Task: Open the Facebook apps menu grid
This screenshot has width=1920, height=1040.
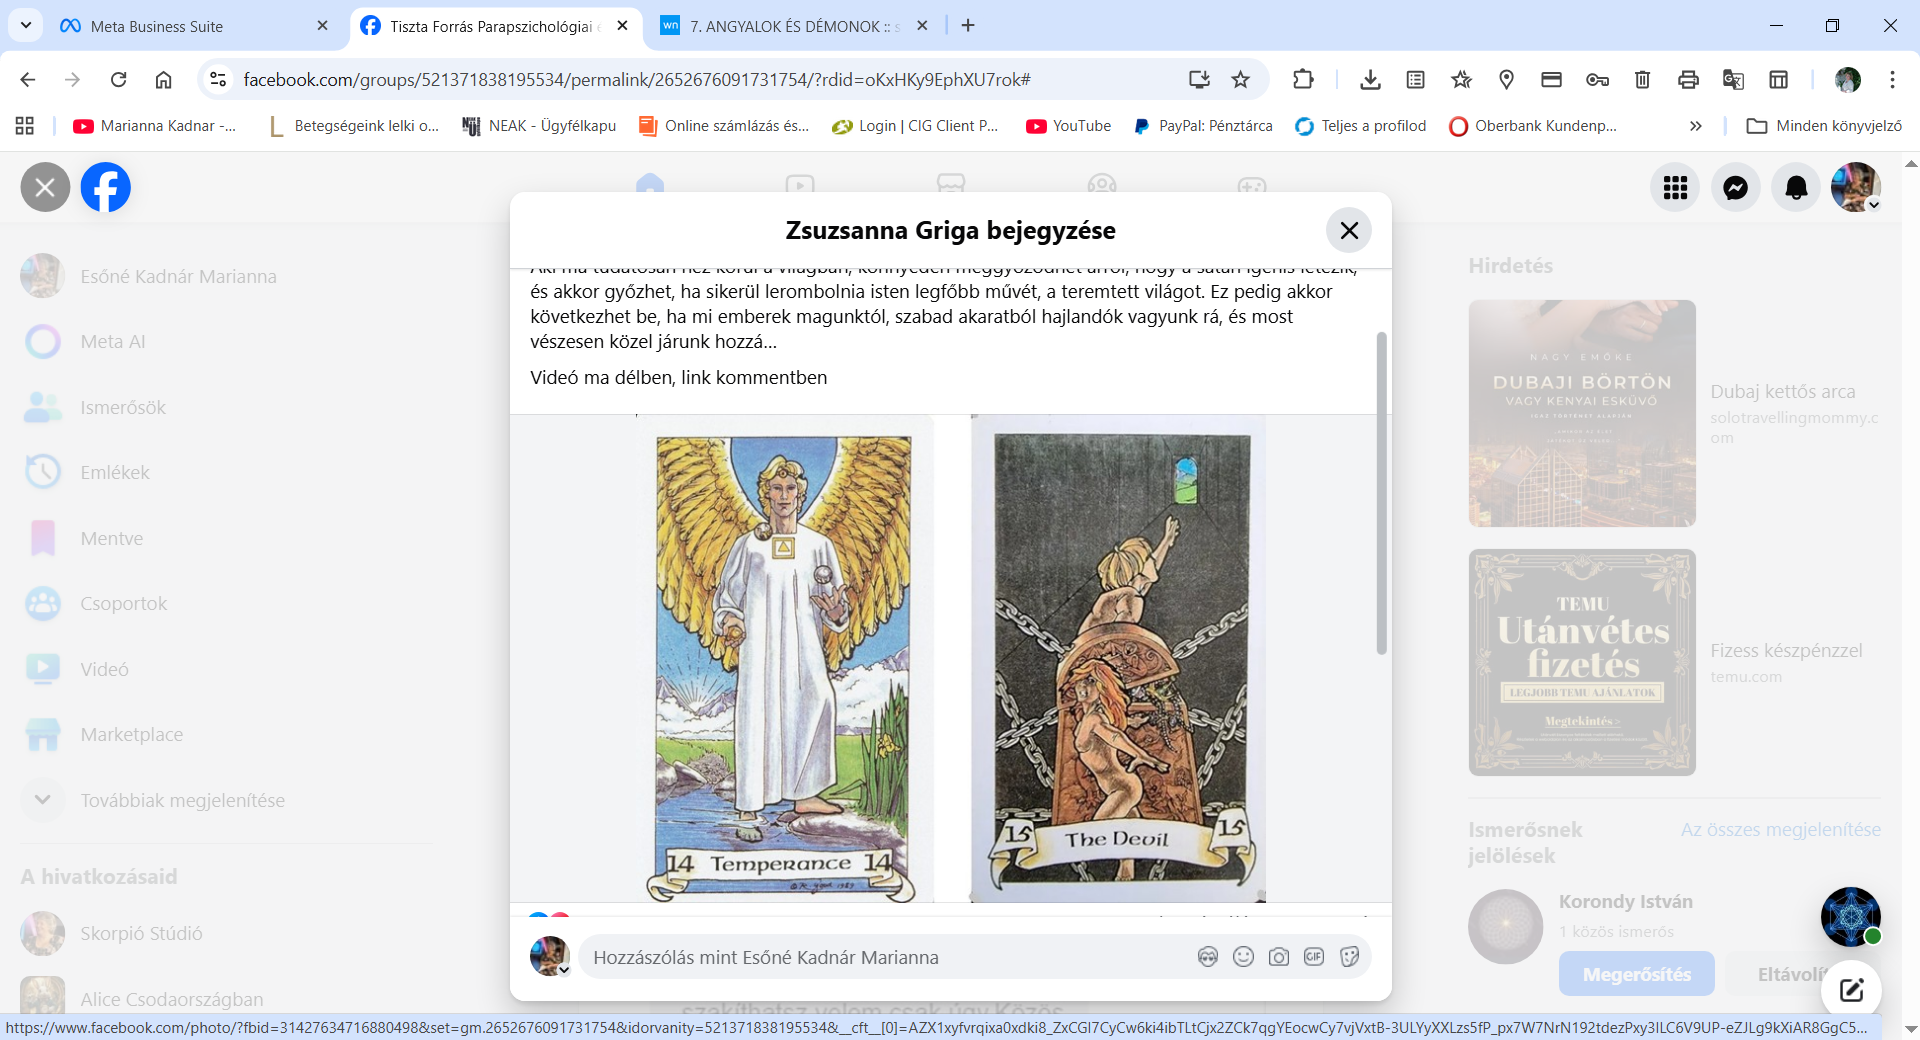Action: [x=1675, y=187]
